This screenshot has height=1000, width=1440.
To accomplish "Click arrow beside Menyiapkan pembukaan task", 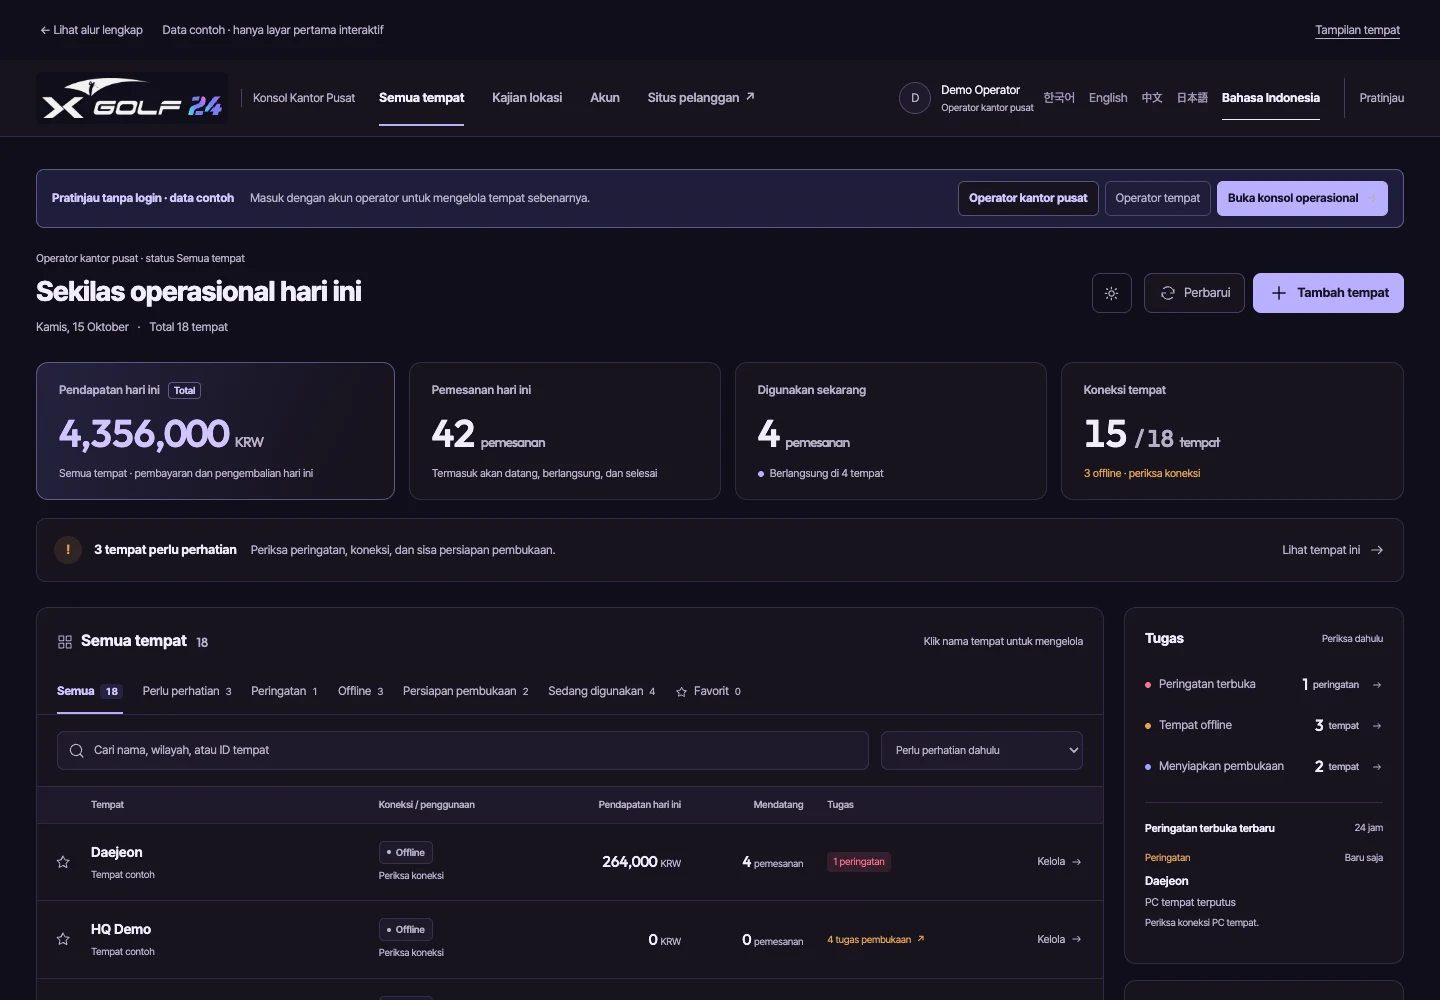I will (1377, 767).
